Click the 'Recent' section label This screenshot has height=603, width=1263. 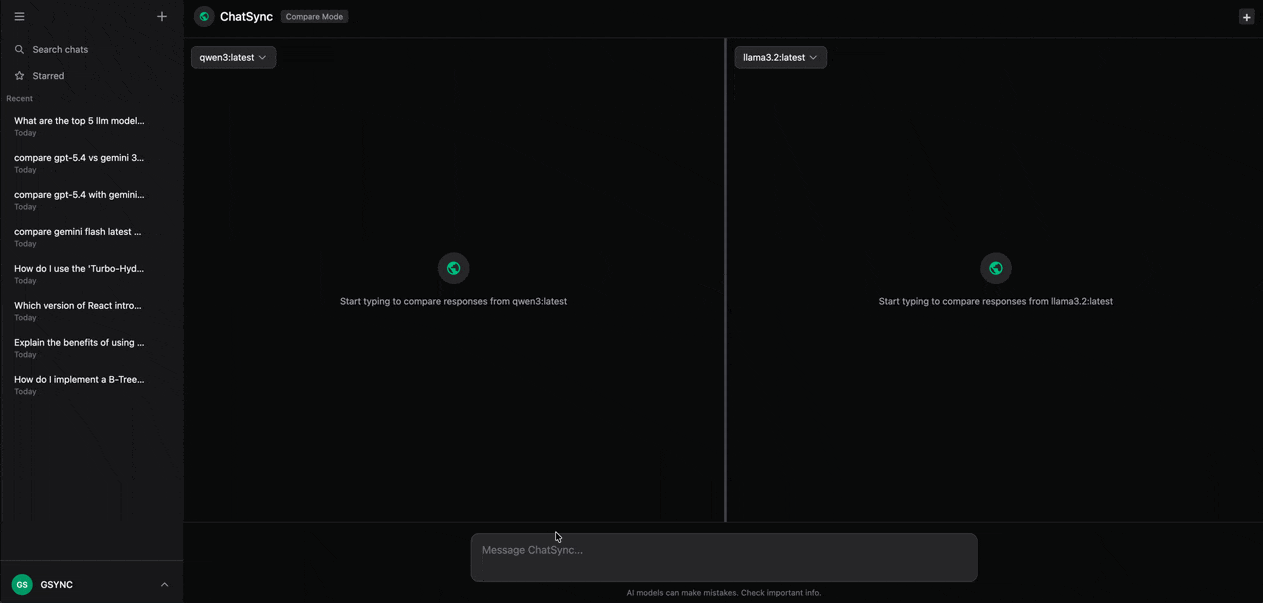[19, 99]
